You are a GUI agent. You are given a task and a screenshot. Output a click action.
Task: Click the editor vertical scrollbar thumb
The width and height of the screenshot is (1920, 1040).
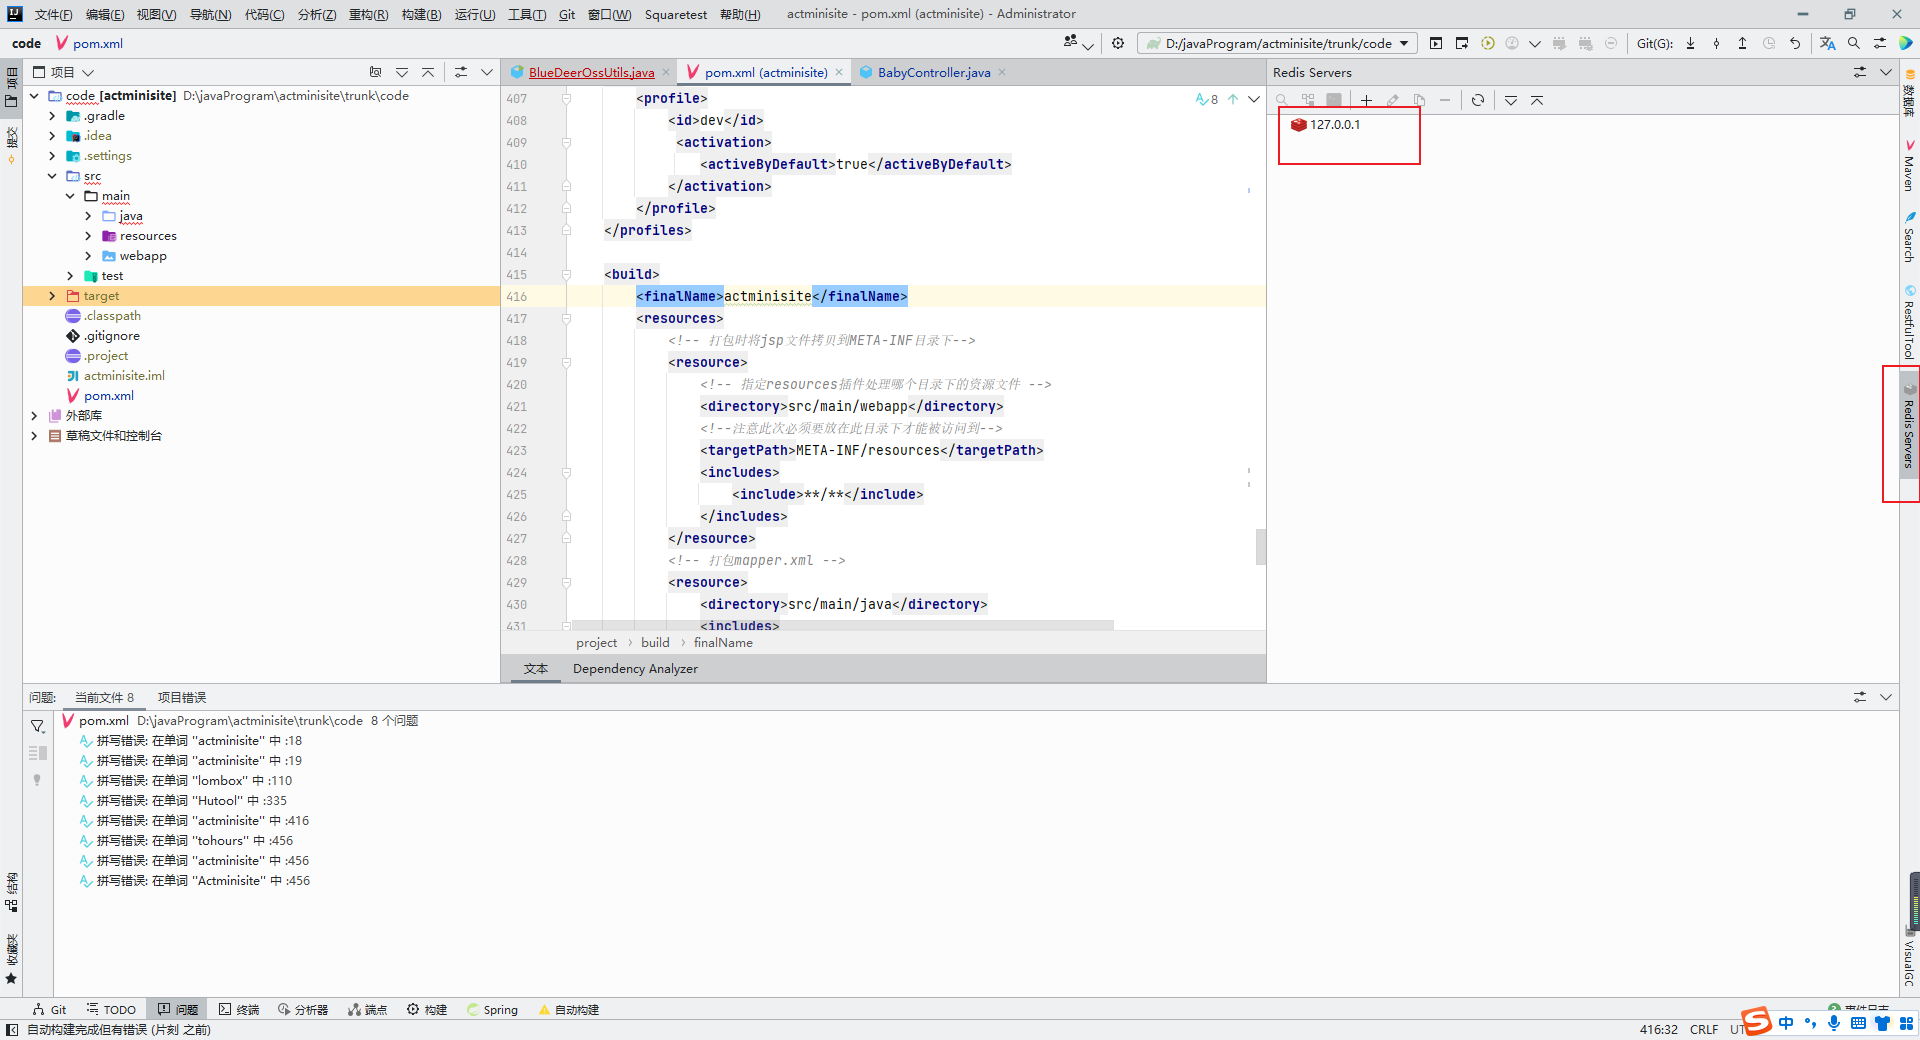click(x=1260, y=546)
